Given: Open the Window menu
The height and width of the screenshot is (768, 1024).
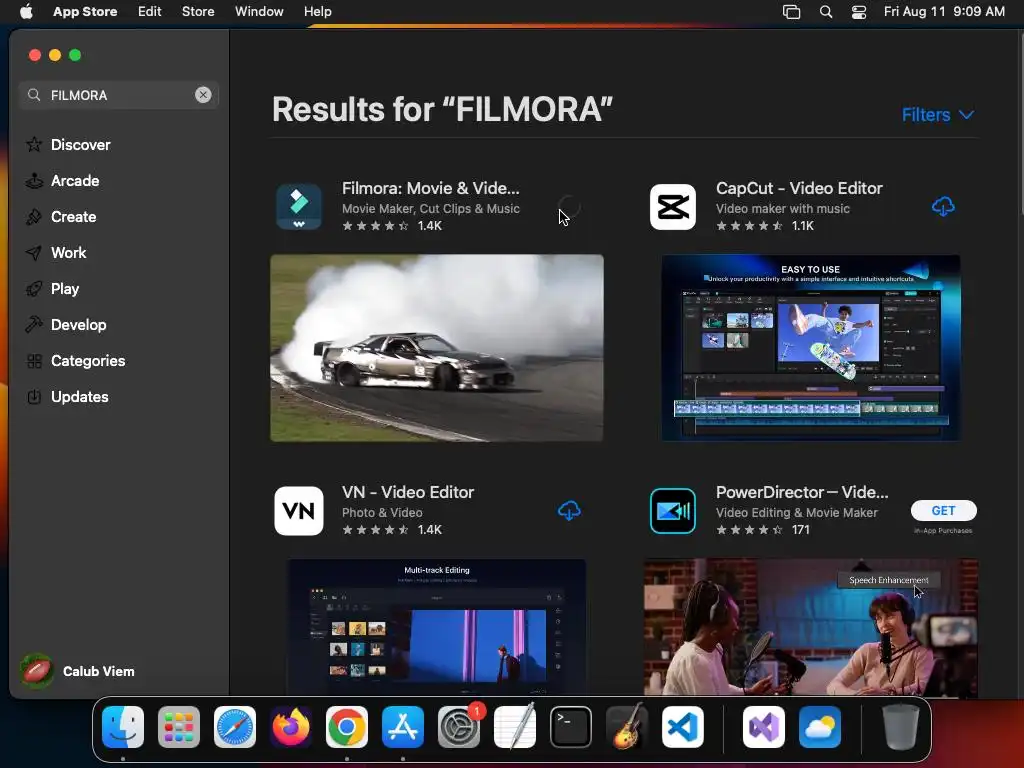Looking at the screenshot, I should [259, 11].
